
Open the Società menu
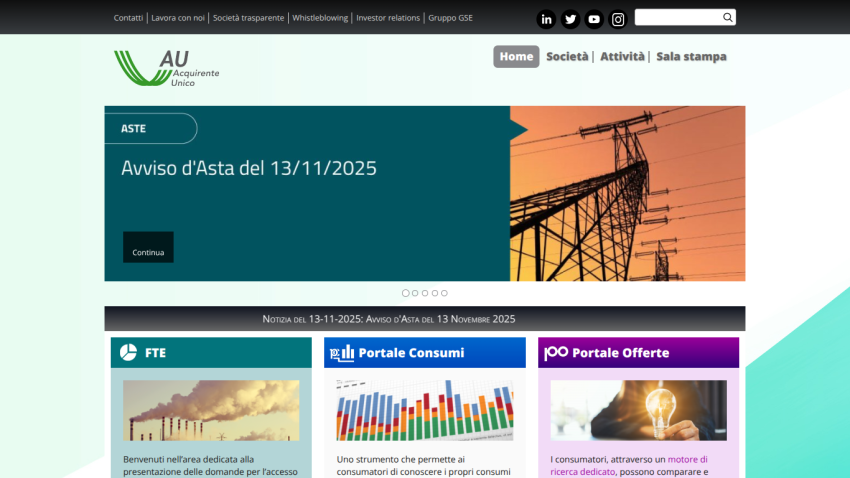pyautogui.click(x=567, y=56)
